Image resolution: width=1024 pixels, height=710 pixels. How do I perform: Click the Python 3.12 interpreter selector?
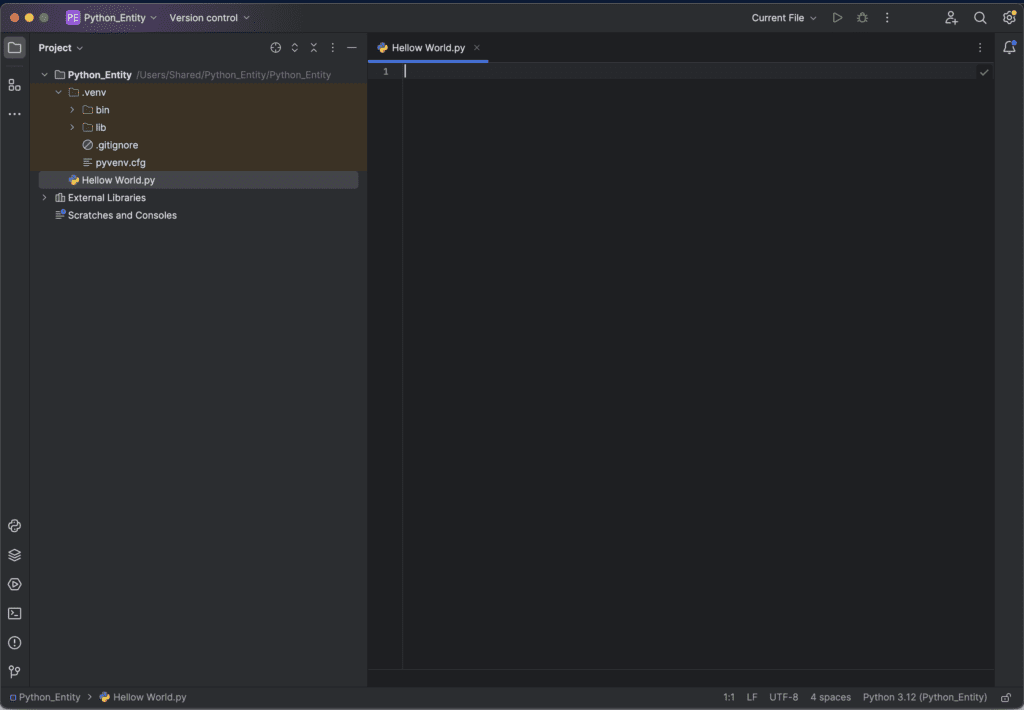click(924, 697)
